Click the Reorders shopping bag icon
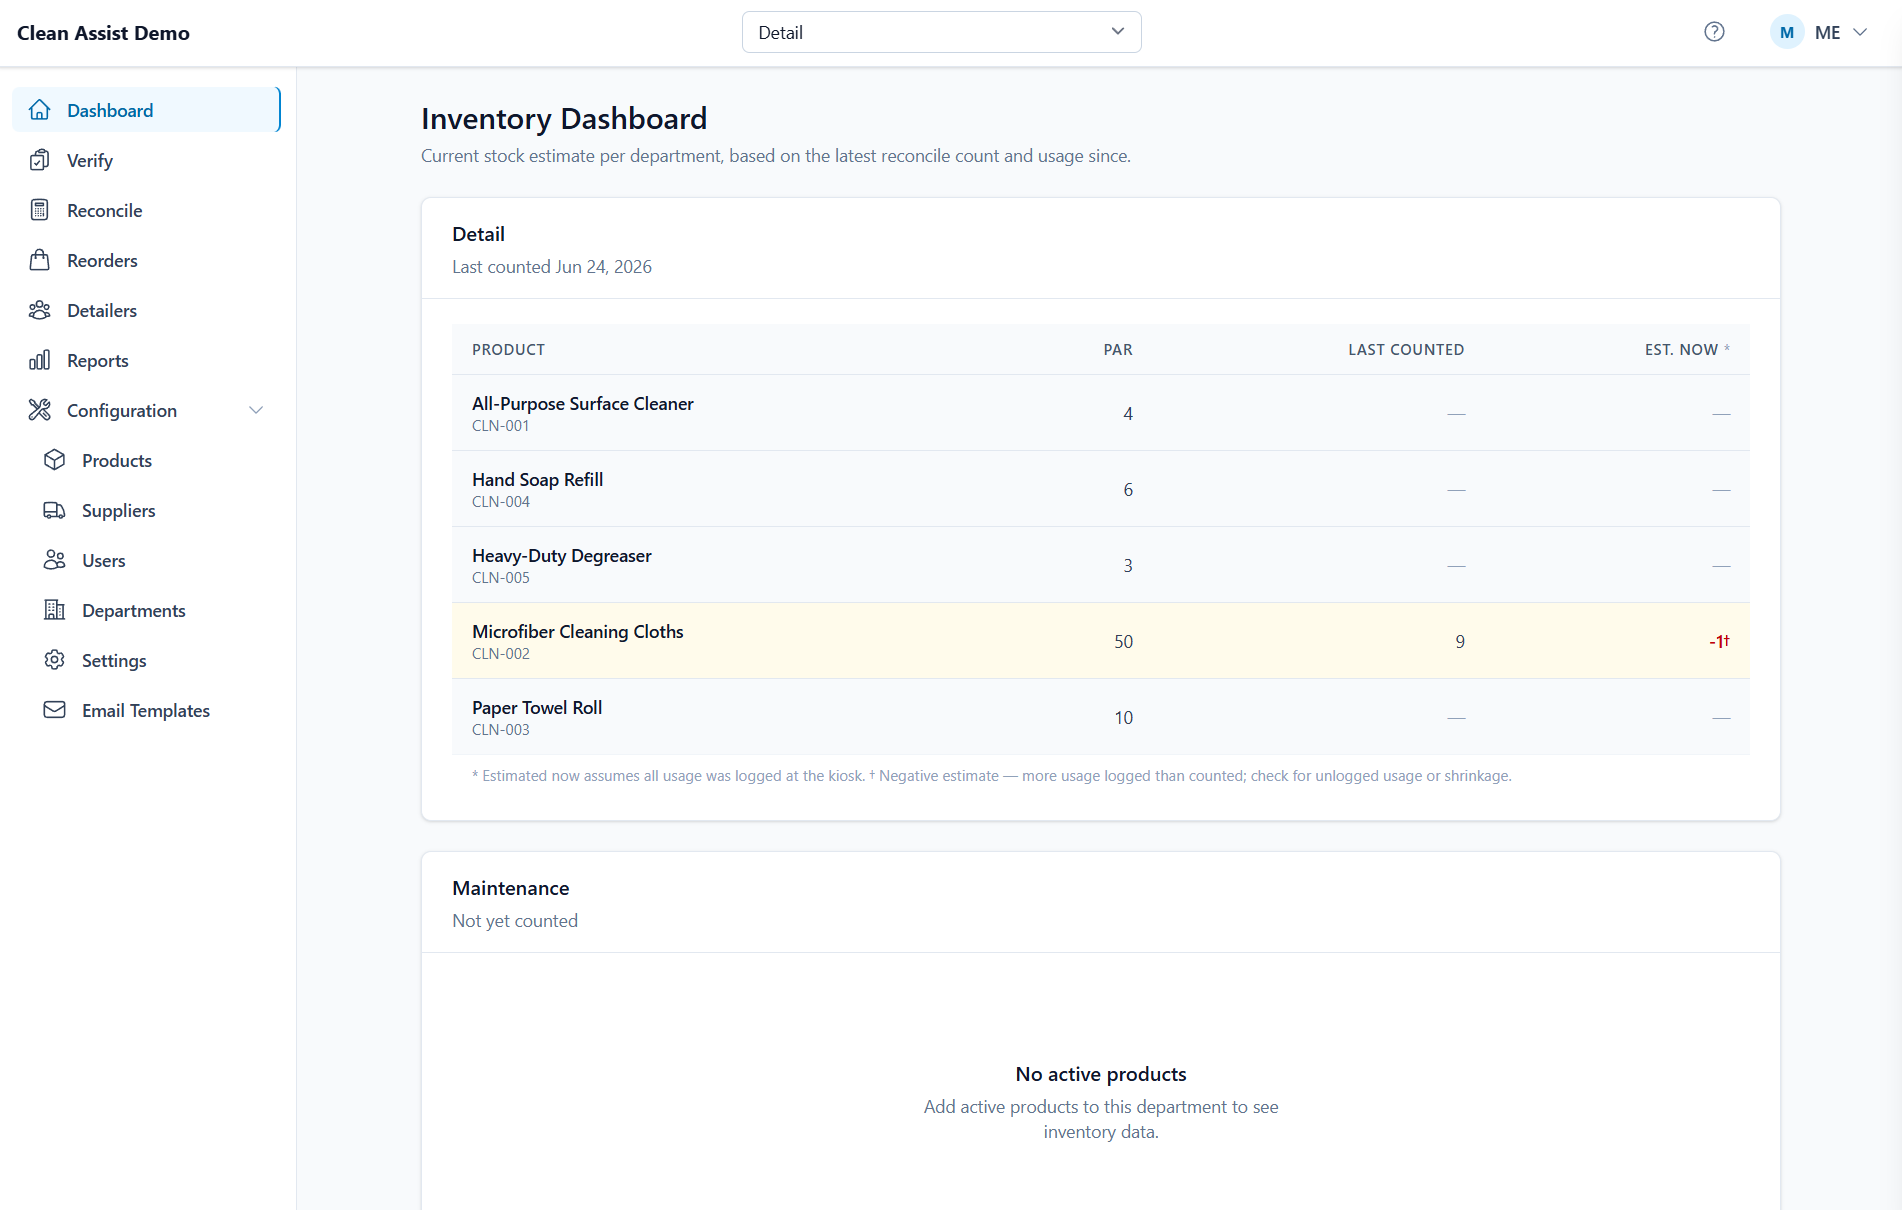 click(x=40, y=260)
